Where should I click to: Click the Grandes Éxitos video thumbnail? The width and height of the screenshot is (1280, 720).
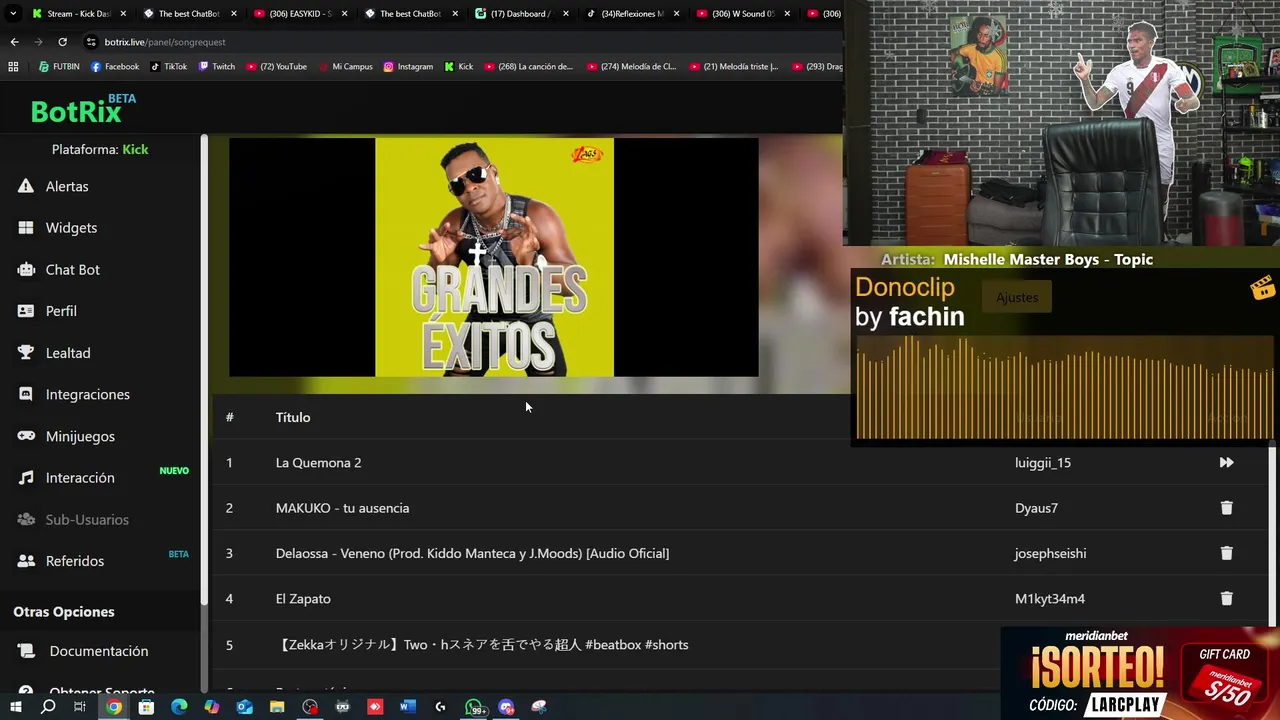494,257
